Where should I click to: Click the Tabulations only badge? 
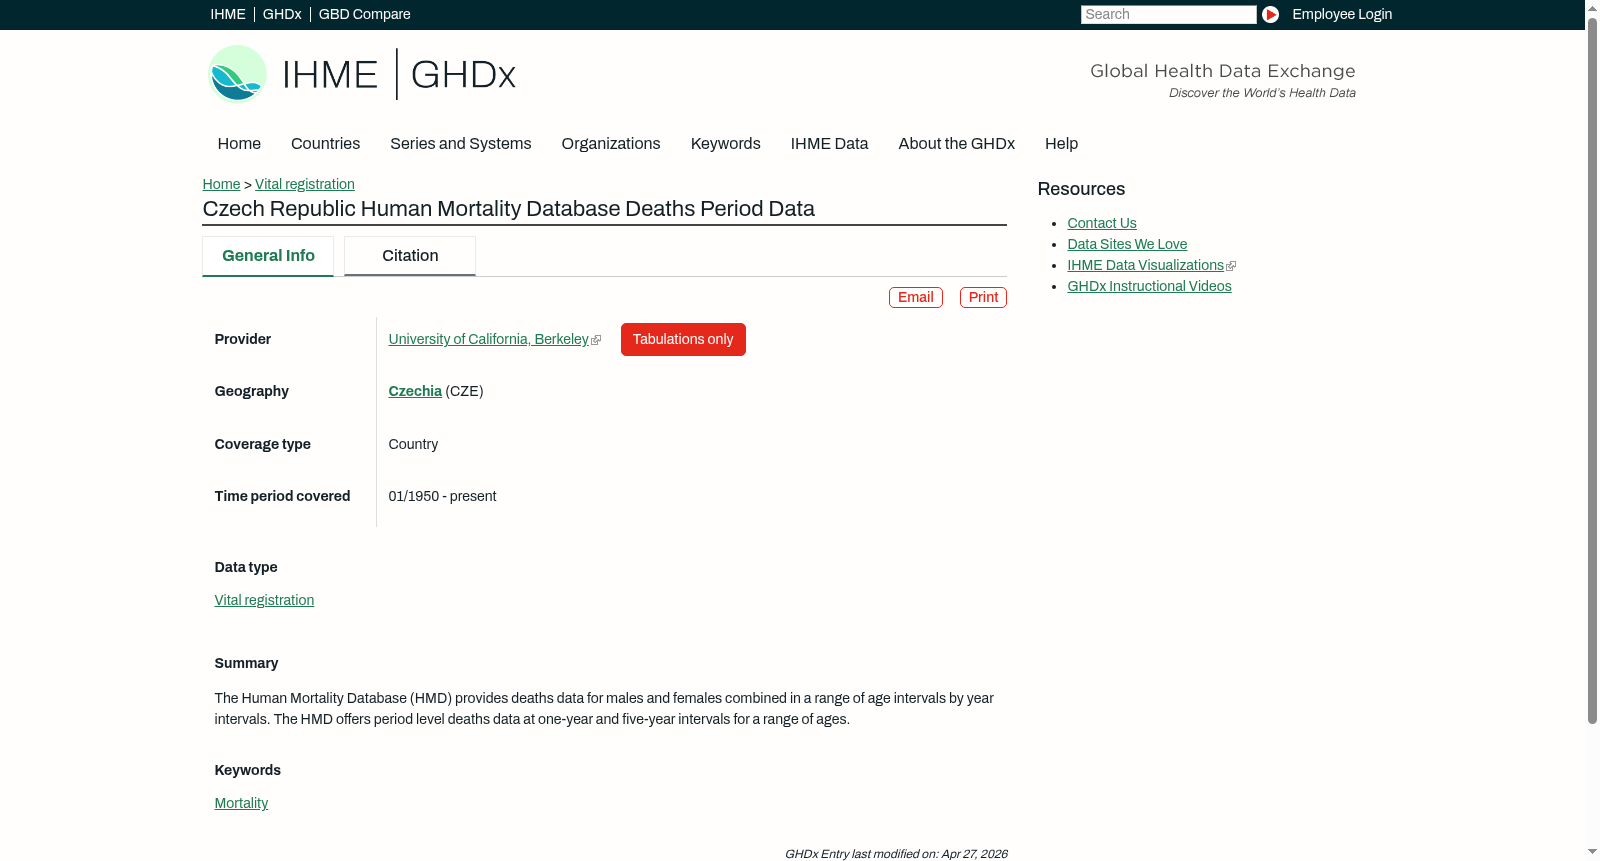click(x=683, y=339)
